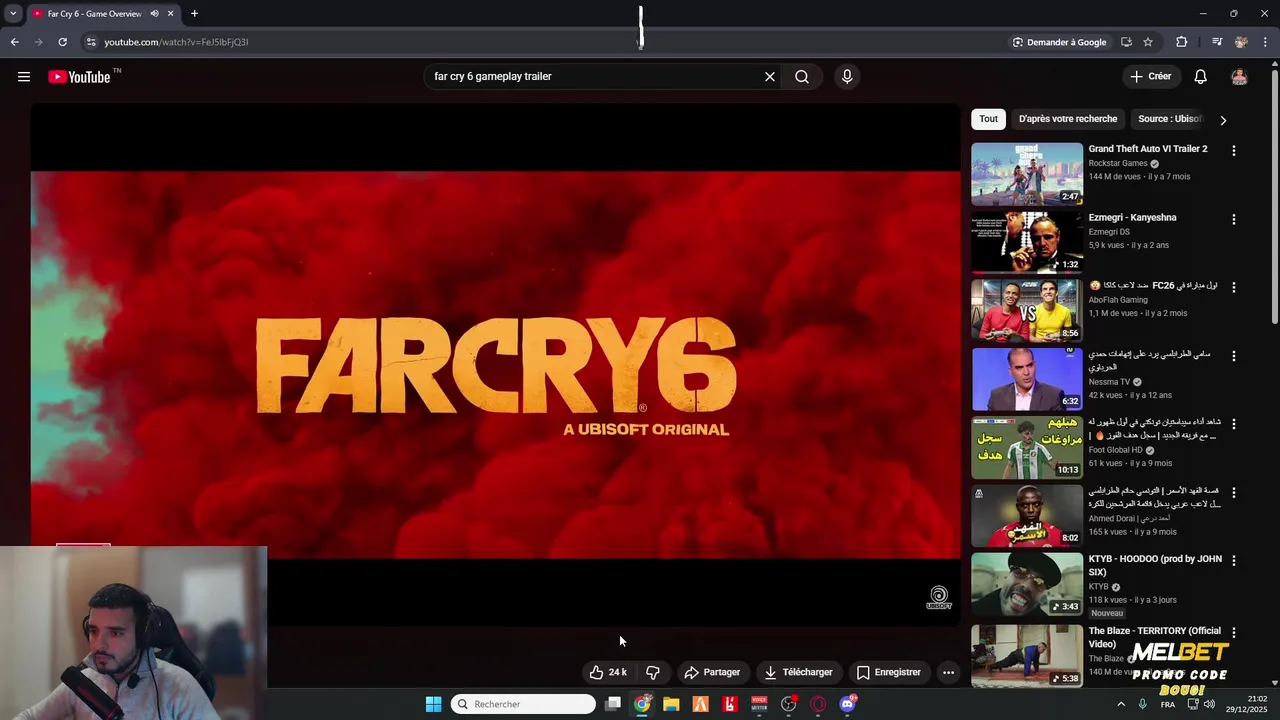Open Opera GX from the taskbar
The height and width of the screenshot is (720, 1280).
818,704
